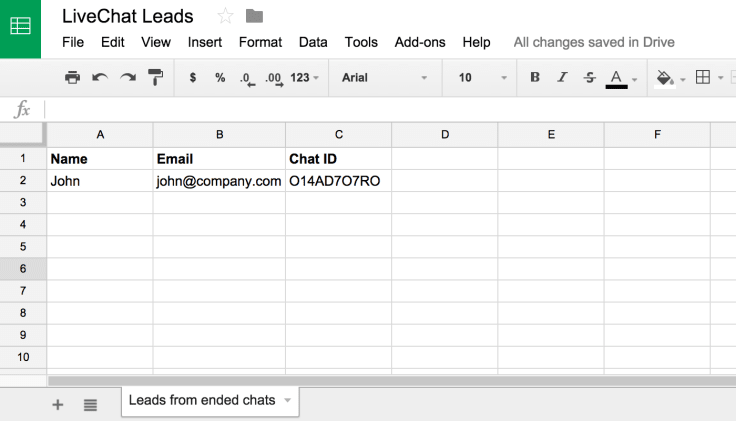Viewport: 736px width, 421px height.
Task: Open the View menu
Action: pyautogui.click(x=156, y=42)
